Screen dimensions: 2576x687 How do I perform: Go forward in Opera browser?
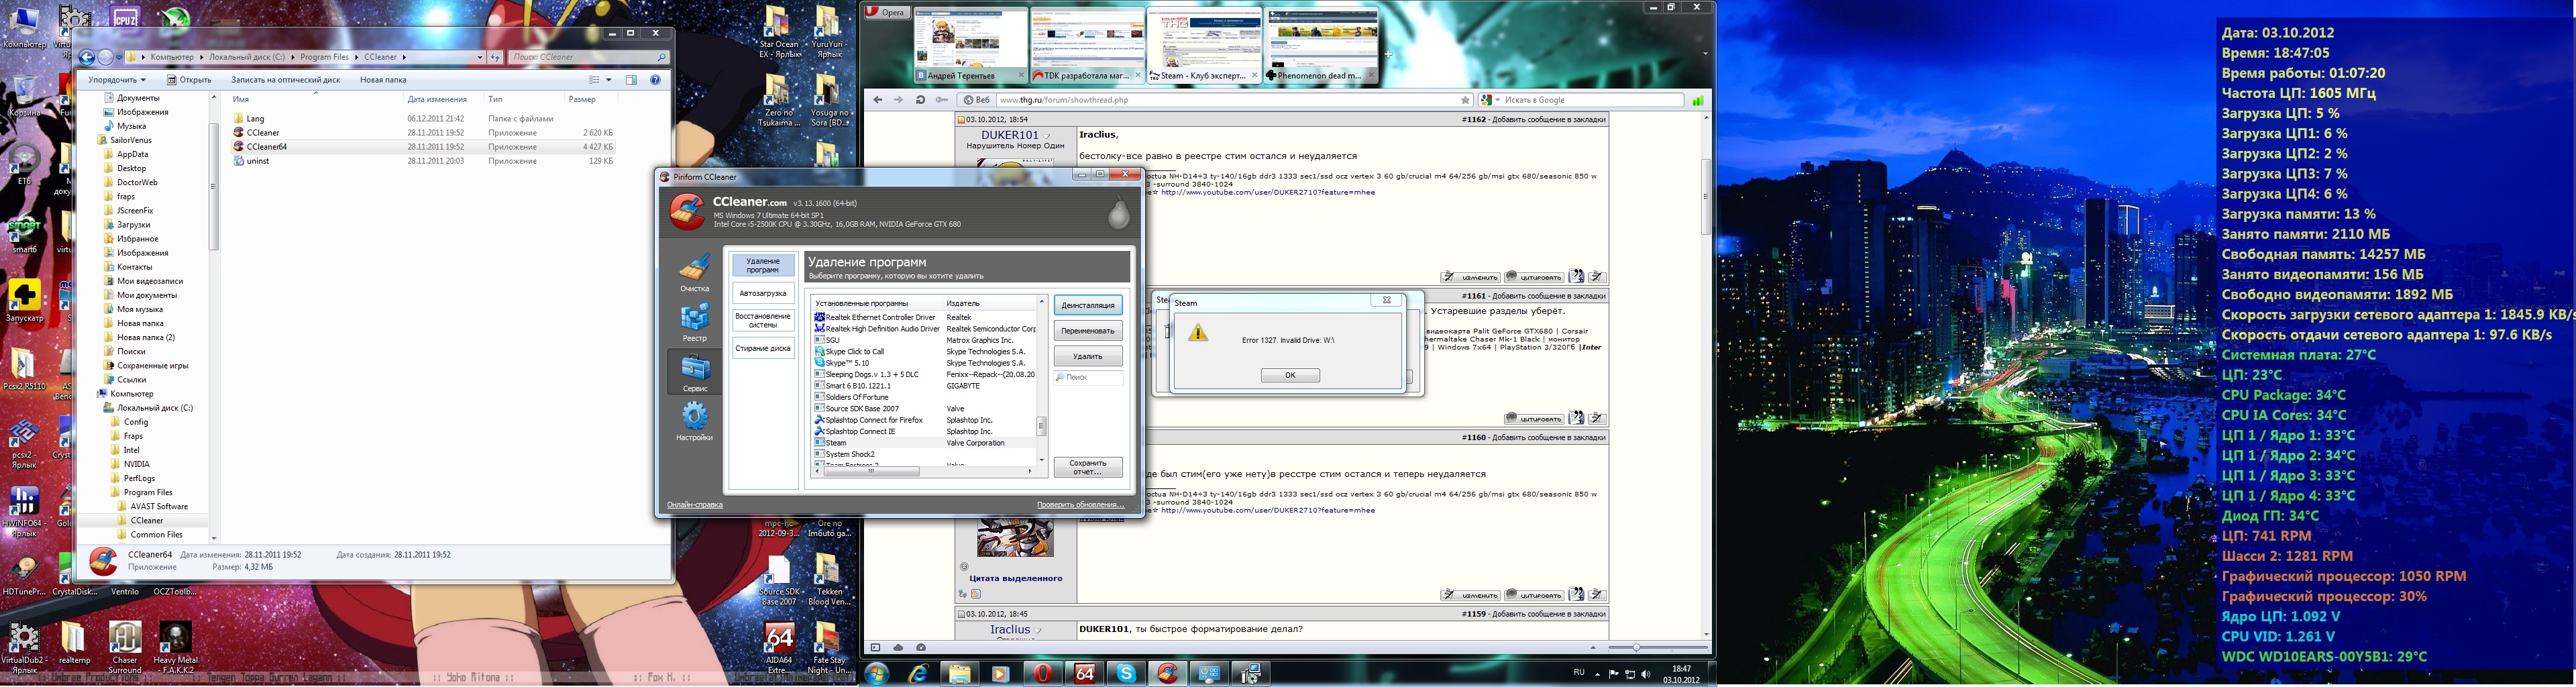point(898,100)
